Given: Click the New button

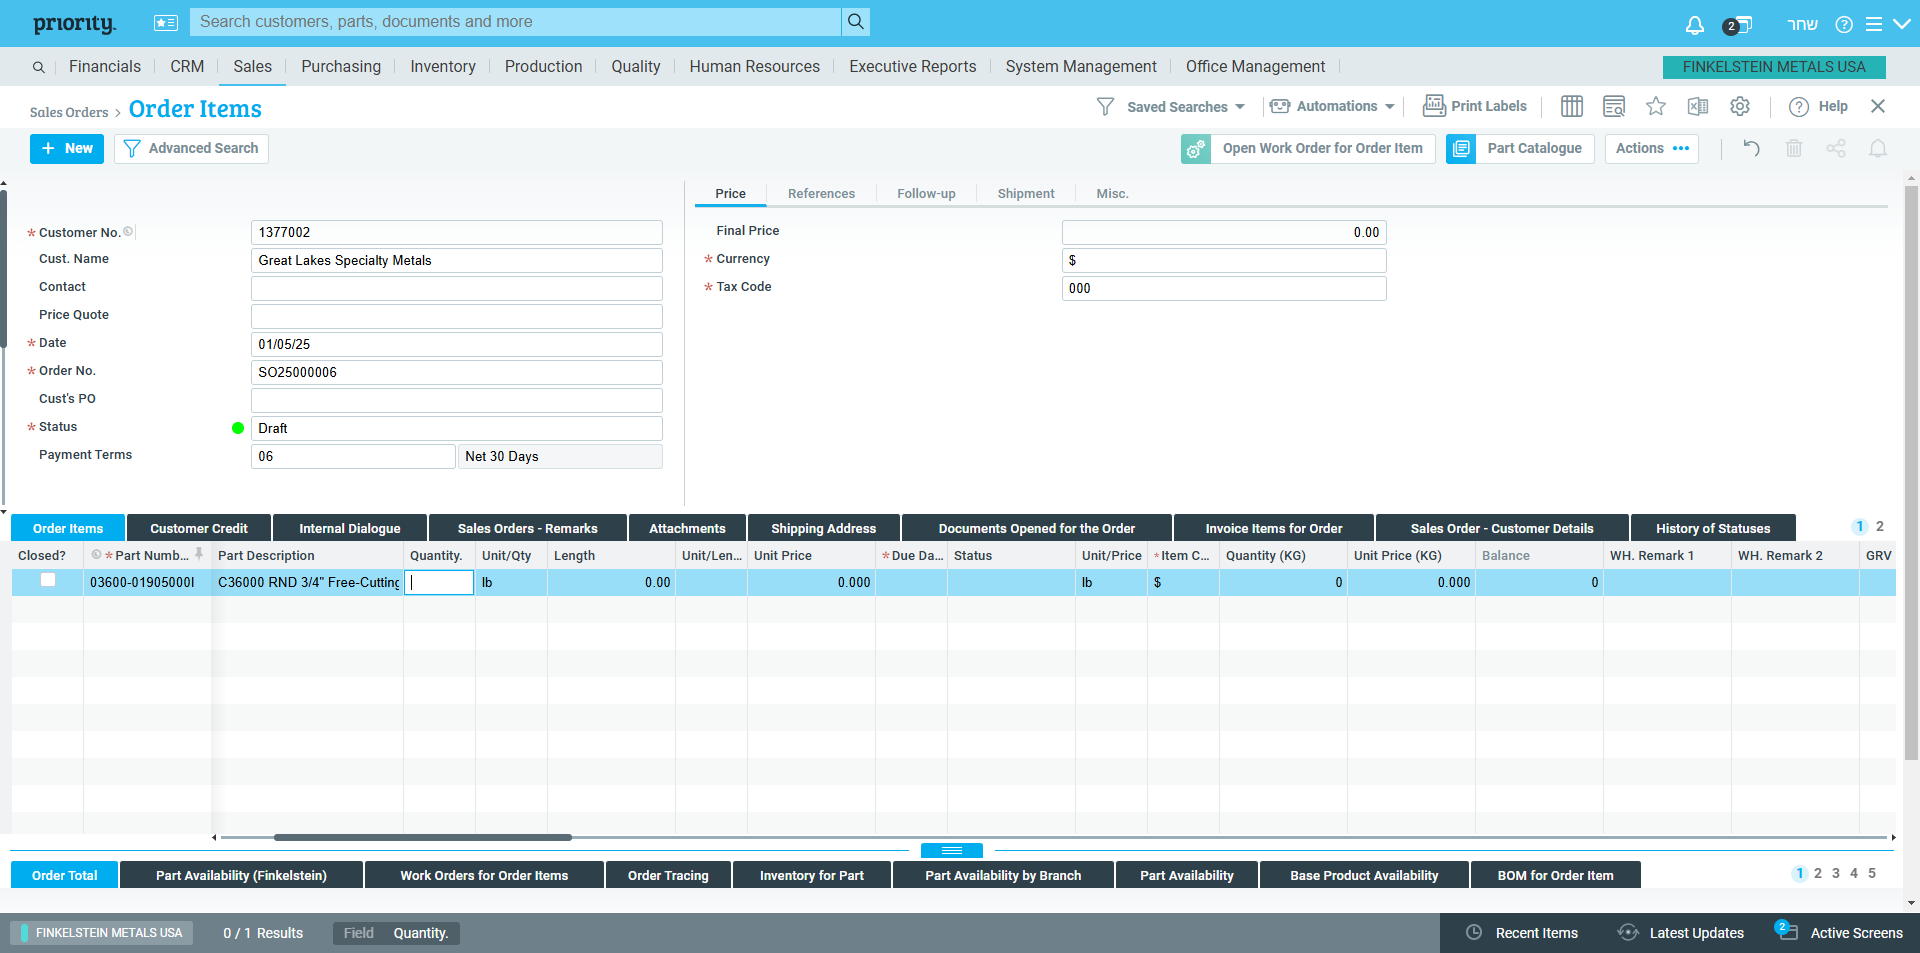Looking at the screenshot, I should 67,149.
